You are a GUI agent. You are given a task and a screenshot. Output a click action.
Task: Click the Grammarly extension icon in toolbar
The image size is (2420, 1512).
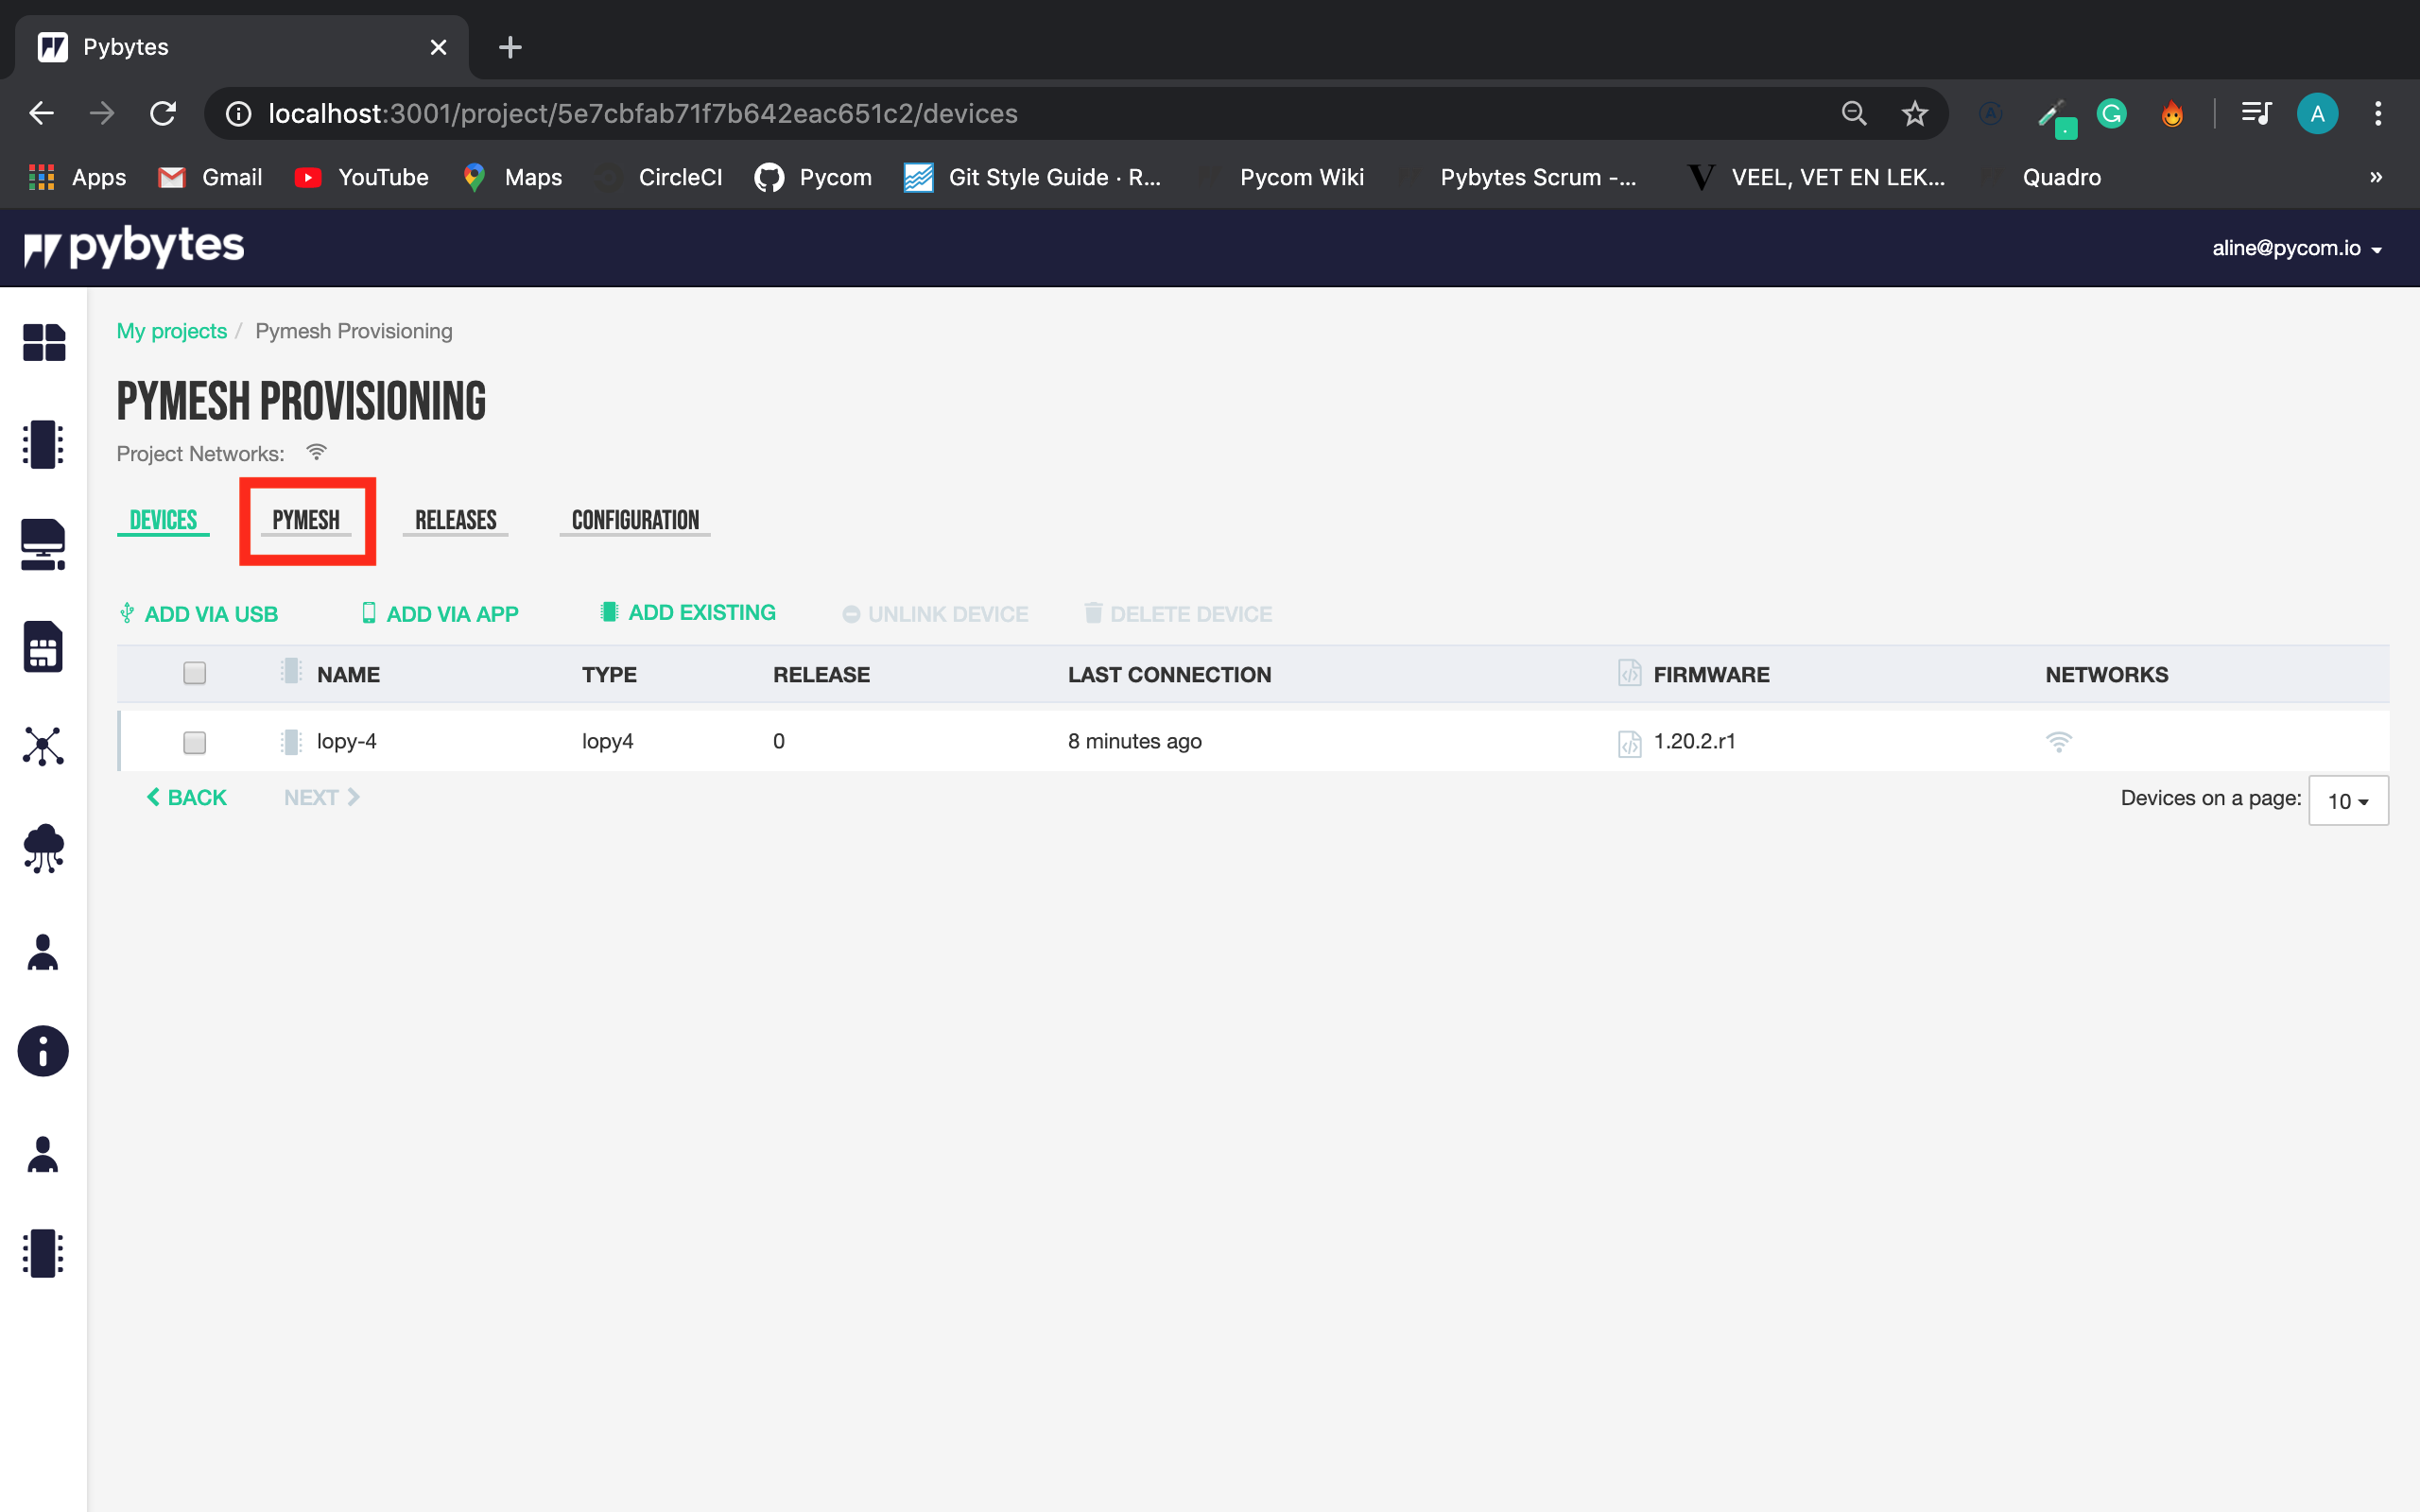[2112, 113]
